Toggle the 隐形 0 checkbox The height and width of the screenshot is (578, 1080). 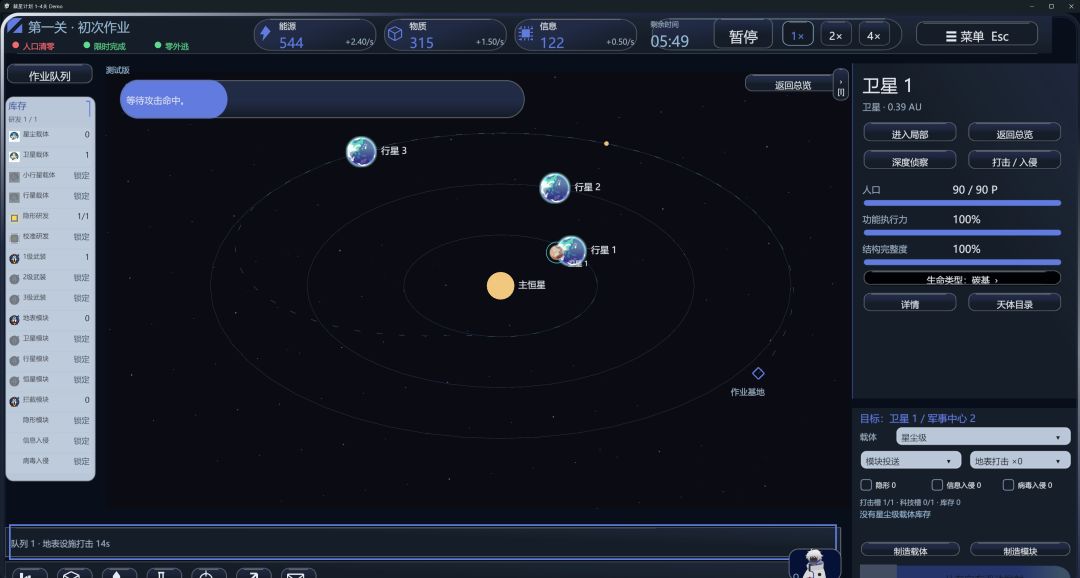click(866, 485)
